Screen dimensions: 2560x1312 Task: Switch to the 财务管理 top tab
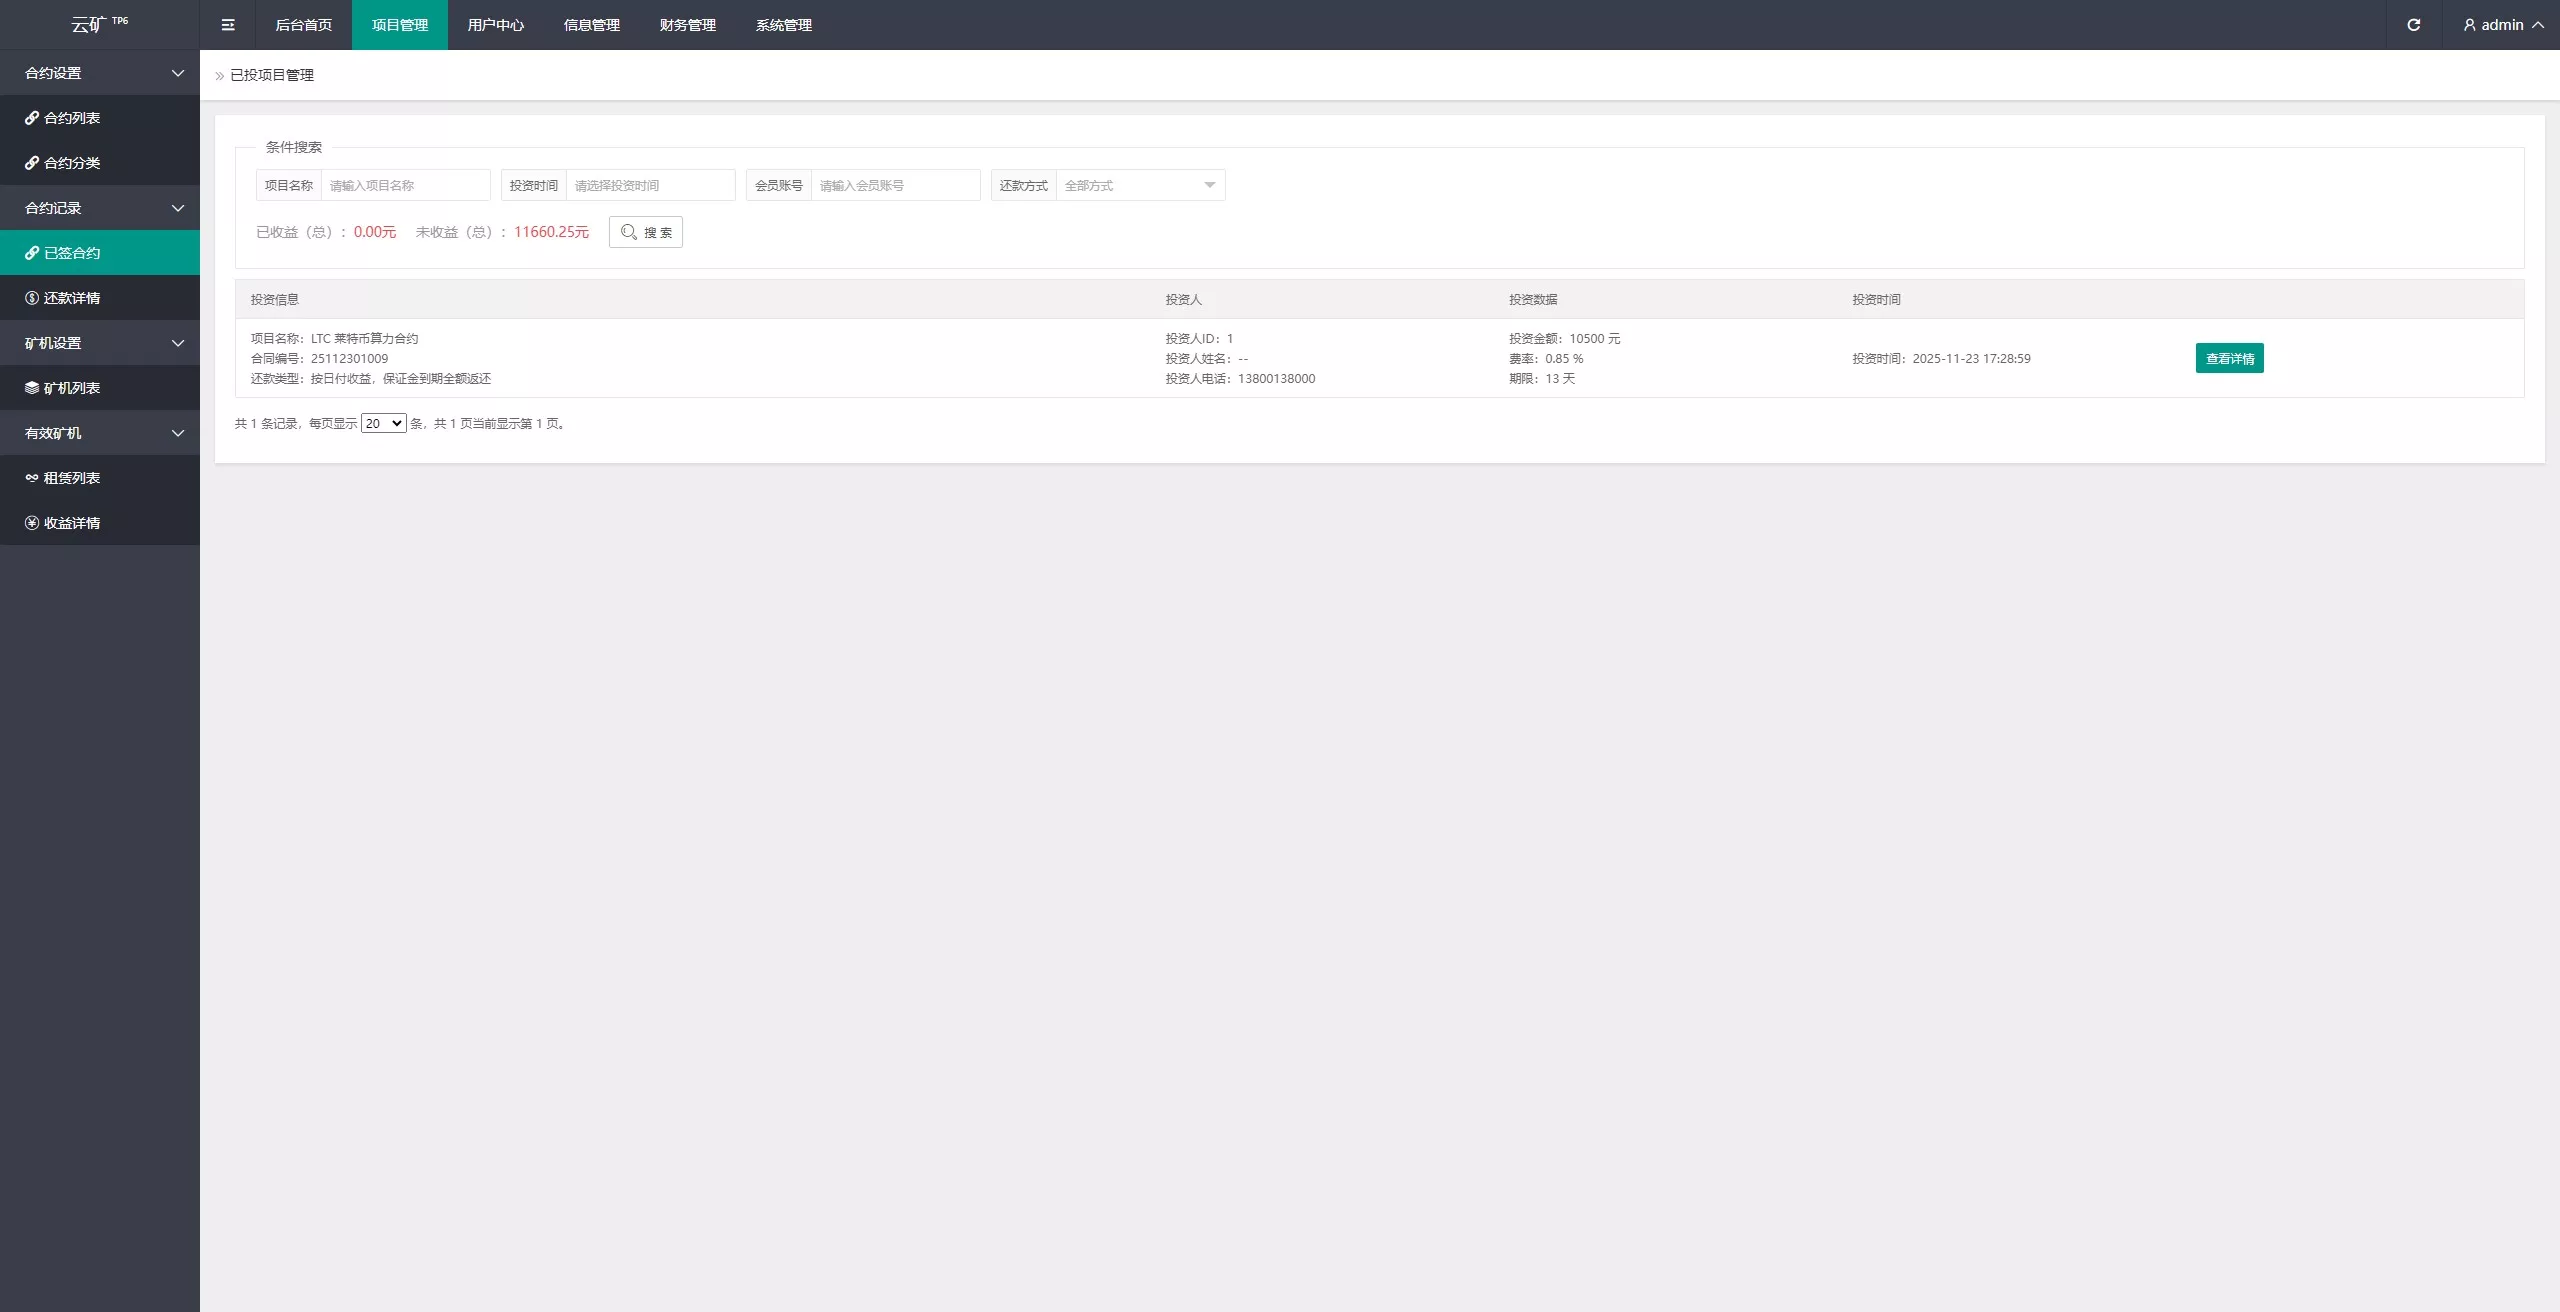688,25
